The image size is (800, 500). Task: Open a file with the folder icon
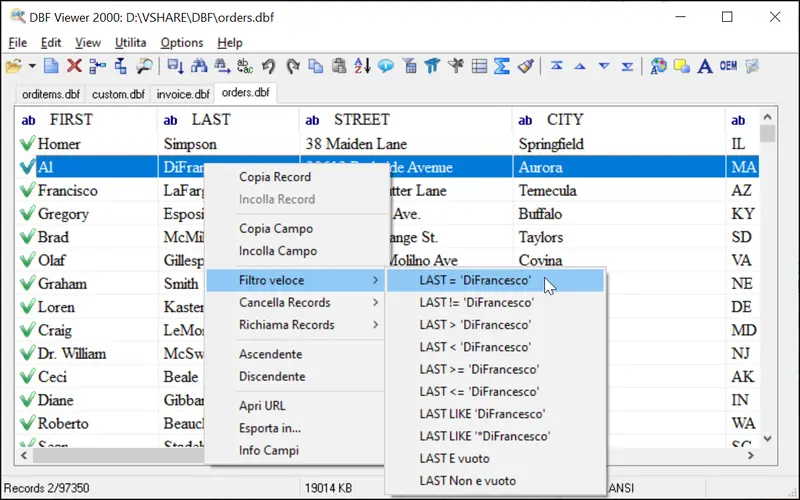[x=14, y=66]
